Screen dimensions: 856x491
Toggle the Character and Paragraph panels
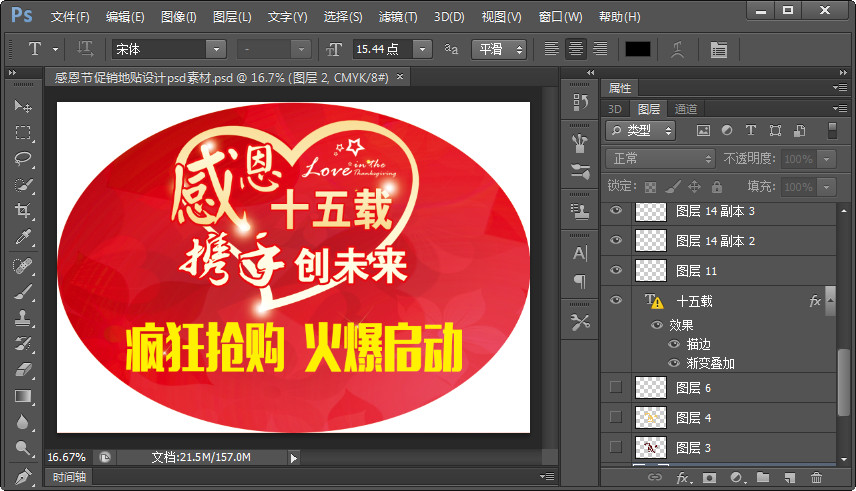click(x=719, y=50)
